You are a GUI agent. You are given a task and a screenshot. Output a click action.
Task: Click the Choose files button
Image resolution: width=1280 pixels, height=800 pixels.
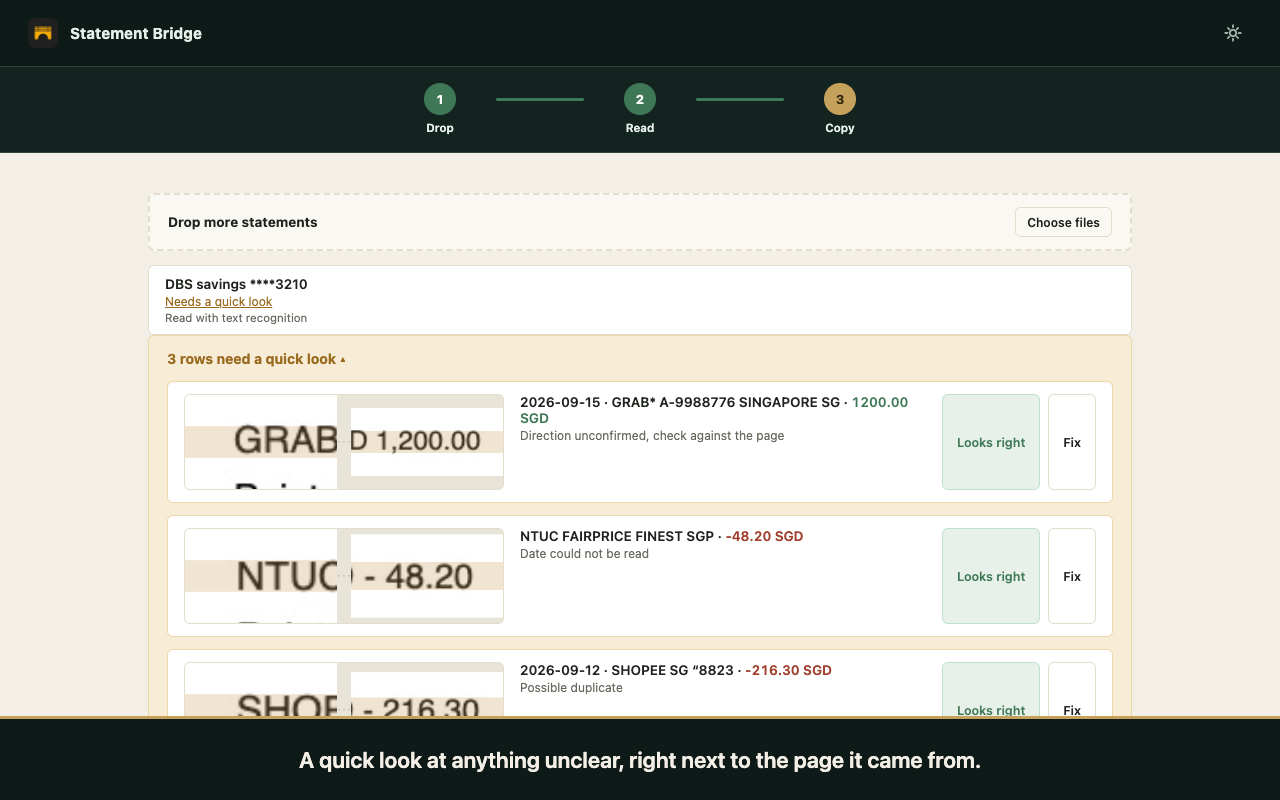(x=1063, y=222)
